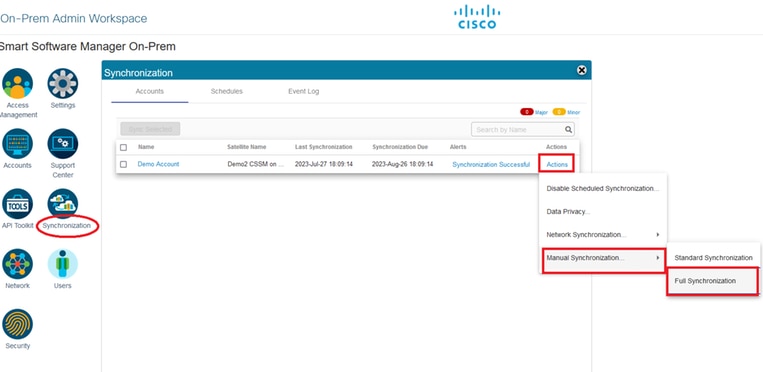
Task: Click the Synchronization Successful alert link
Action: [x=491, y=165]
